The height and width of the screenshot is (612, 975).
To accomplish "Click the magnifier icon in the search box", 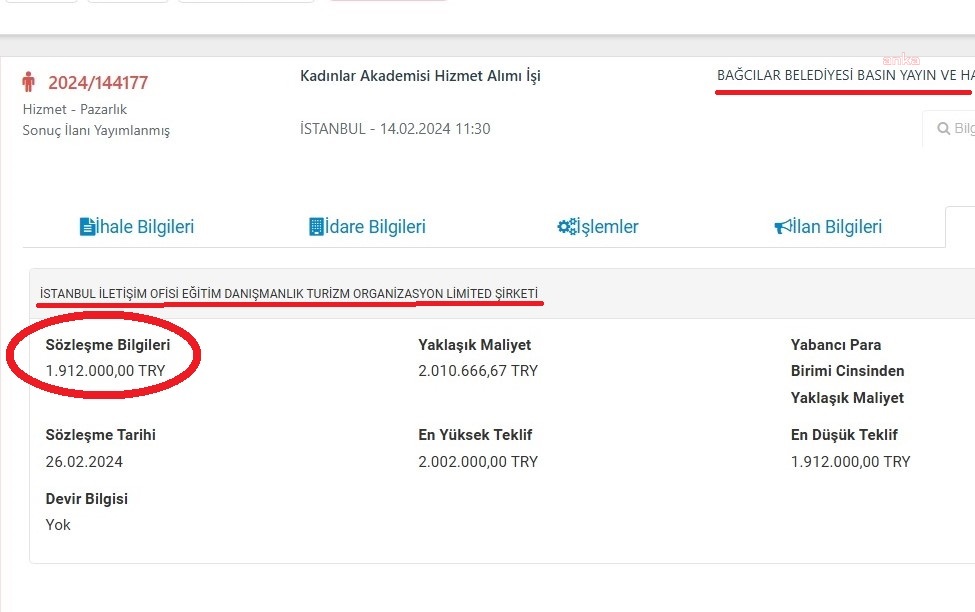I will (943, 128).
